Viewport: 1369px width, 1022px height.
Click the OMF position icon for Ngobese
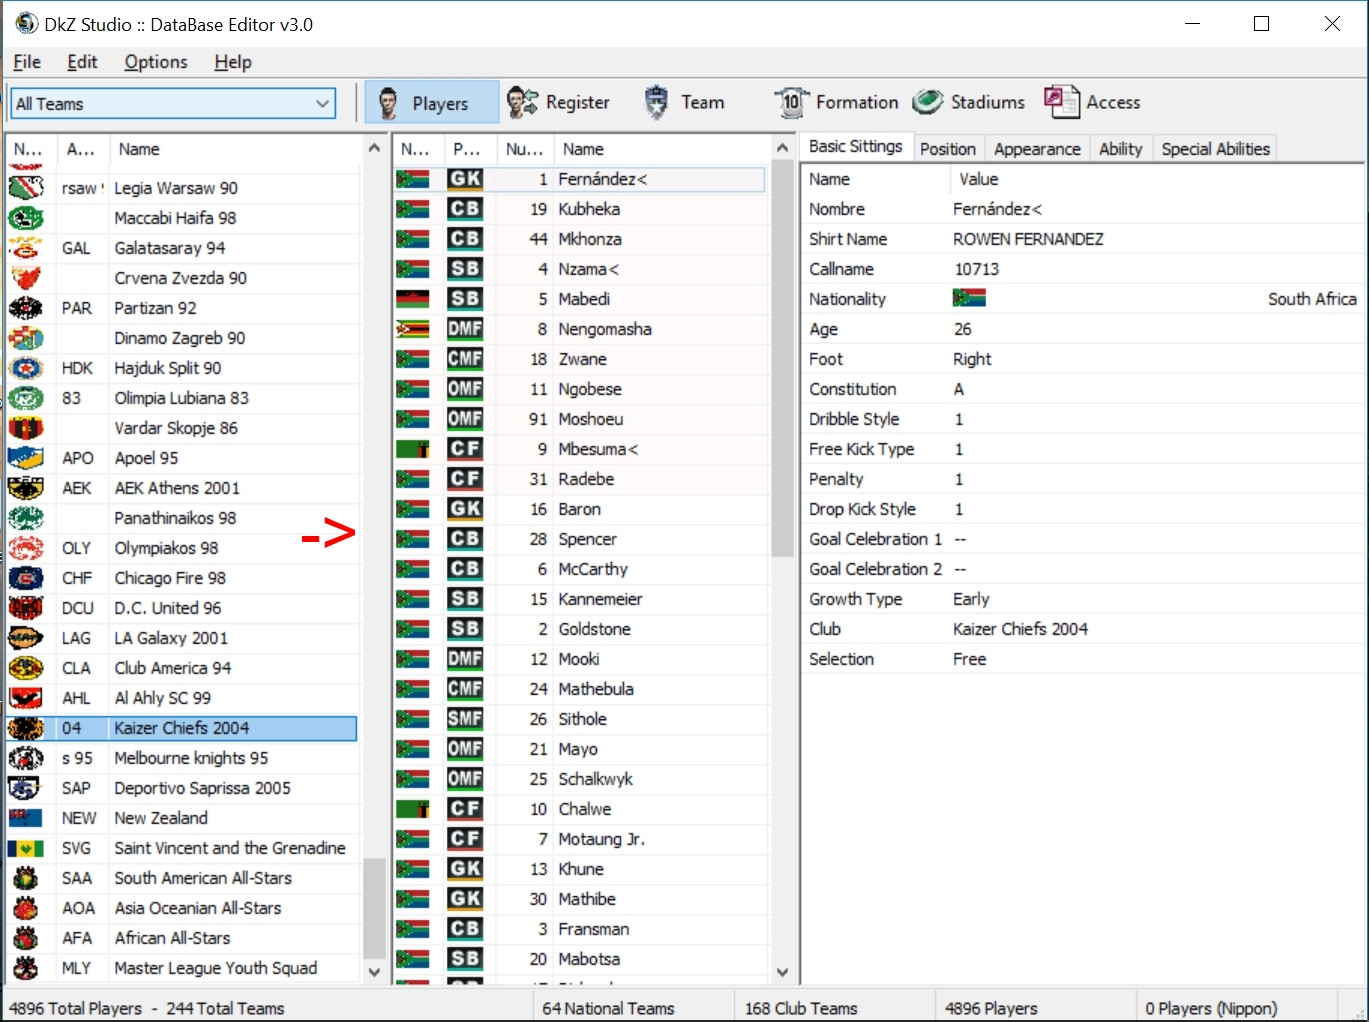pyautogui.click(x=465, y=389)
